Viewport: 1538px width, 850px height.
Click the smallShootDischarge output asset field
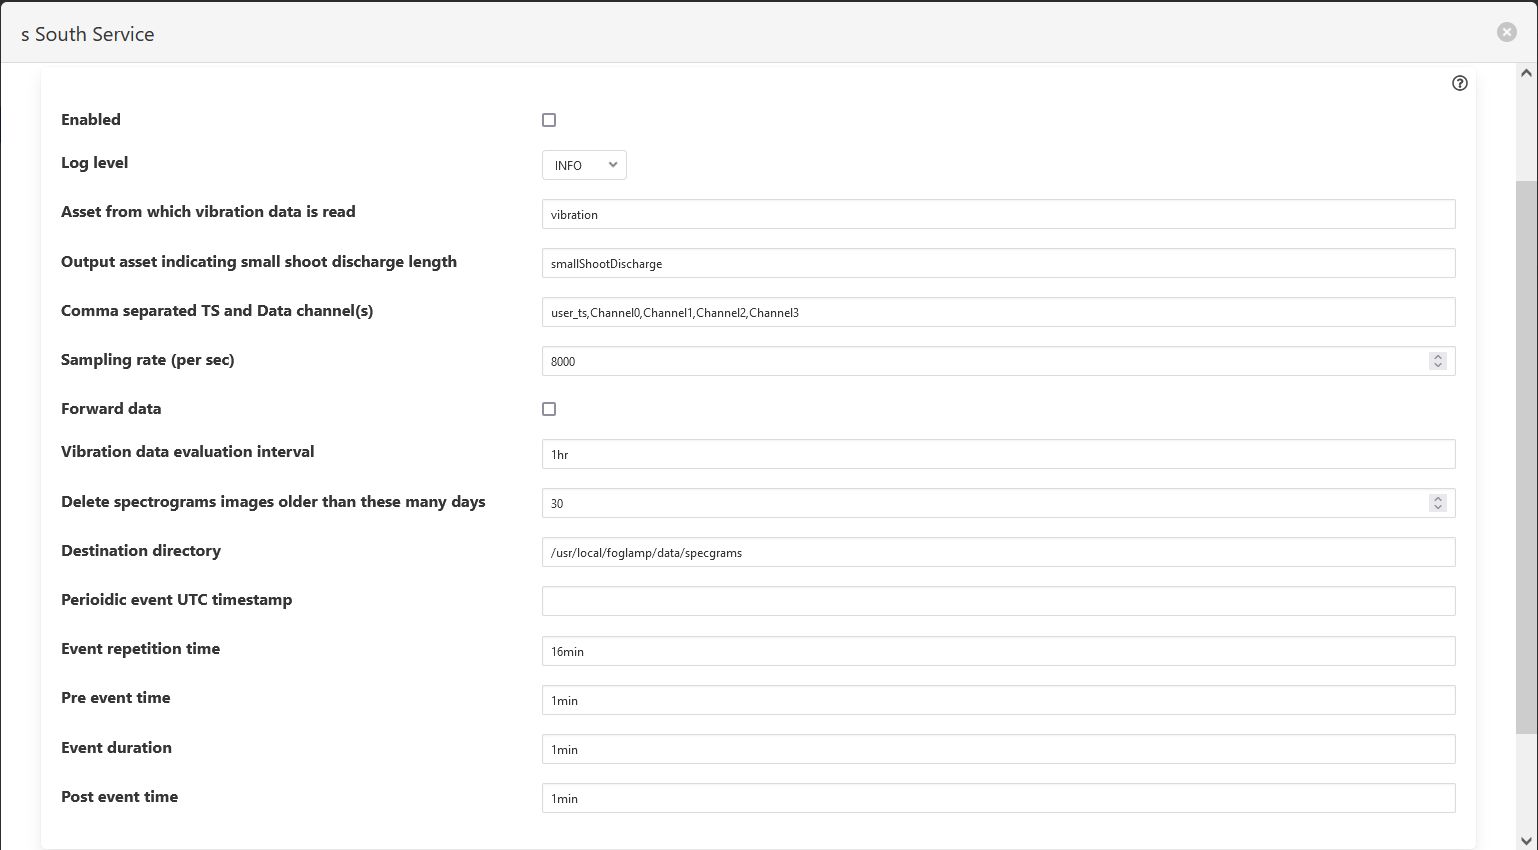(998, 263)
